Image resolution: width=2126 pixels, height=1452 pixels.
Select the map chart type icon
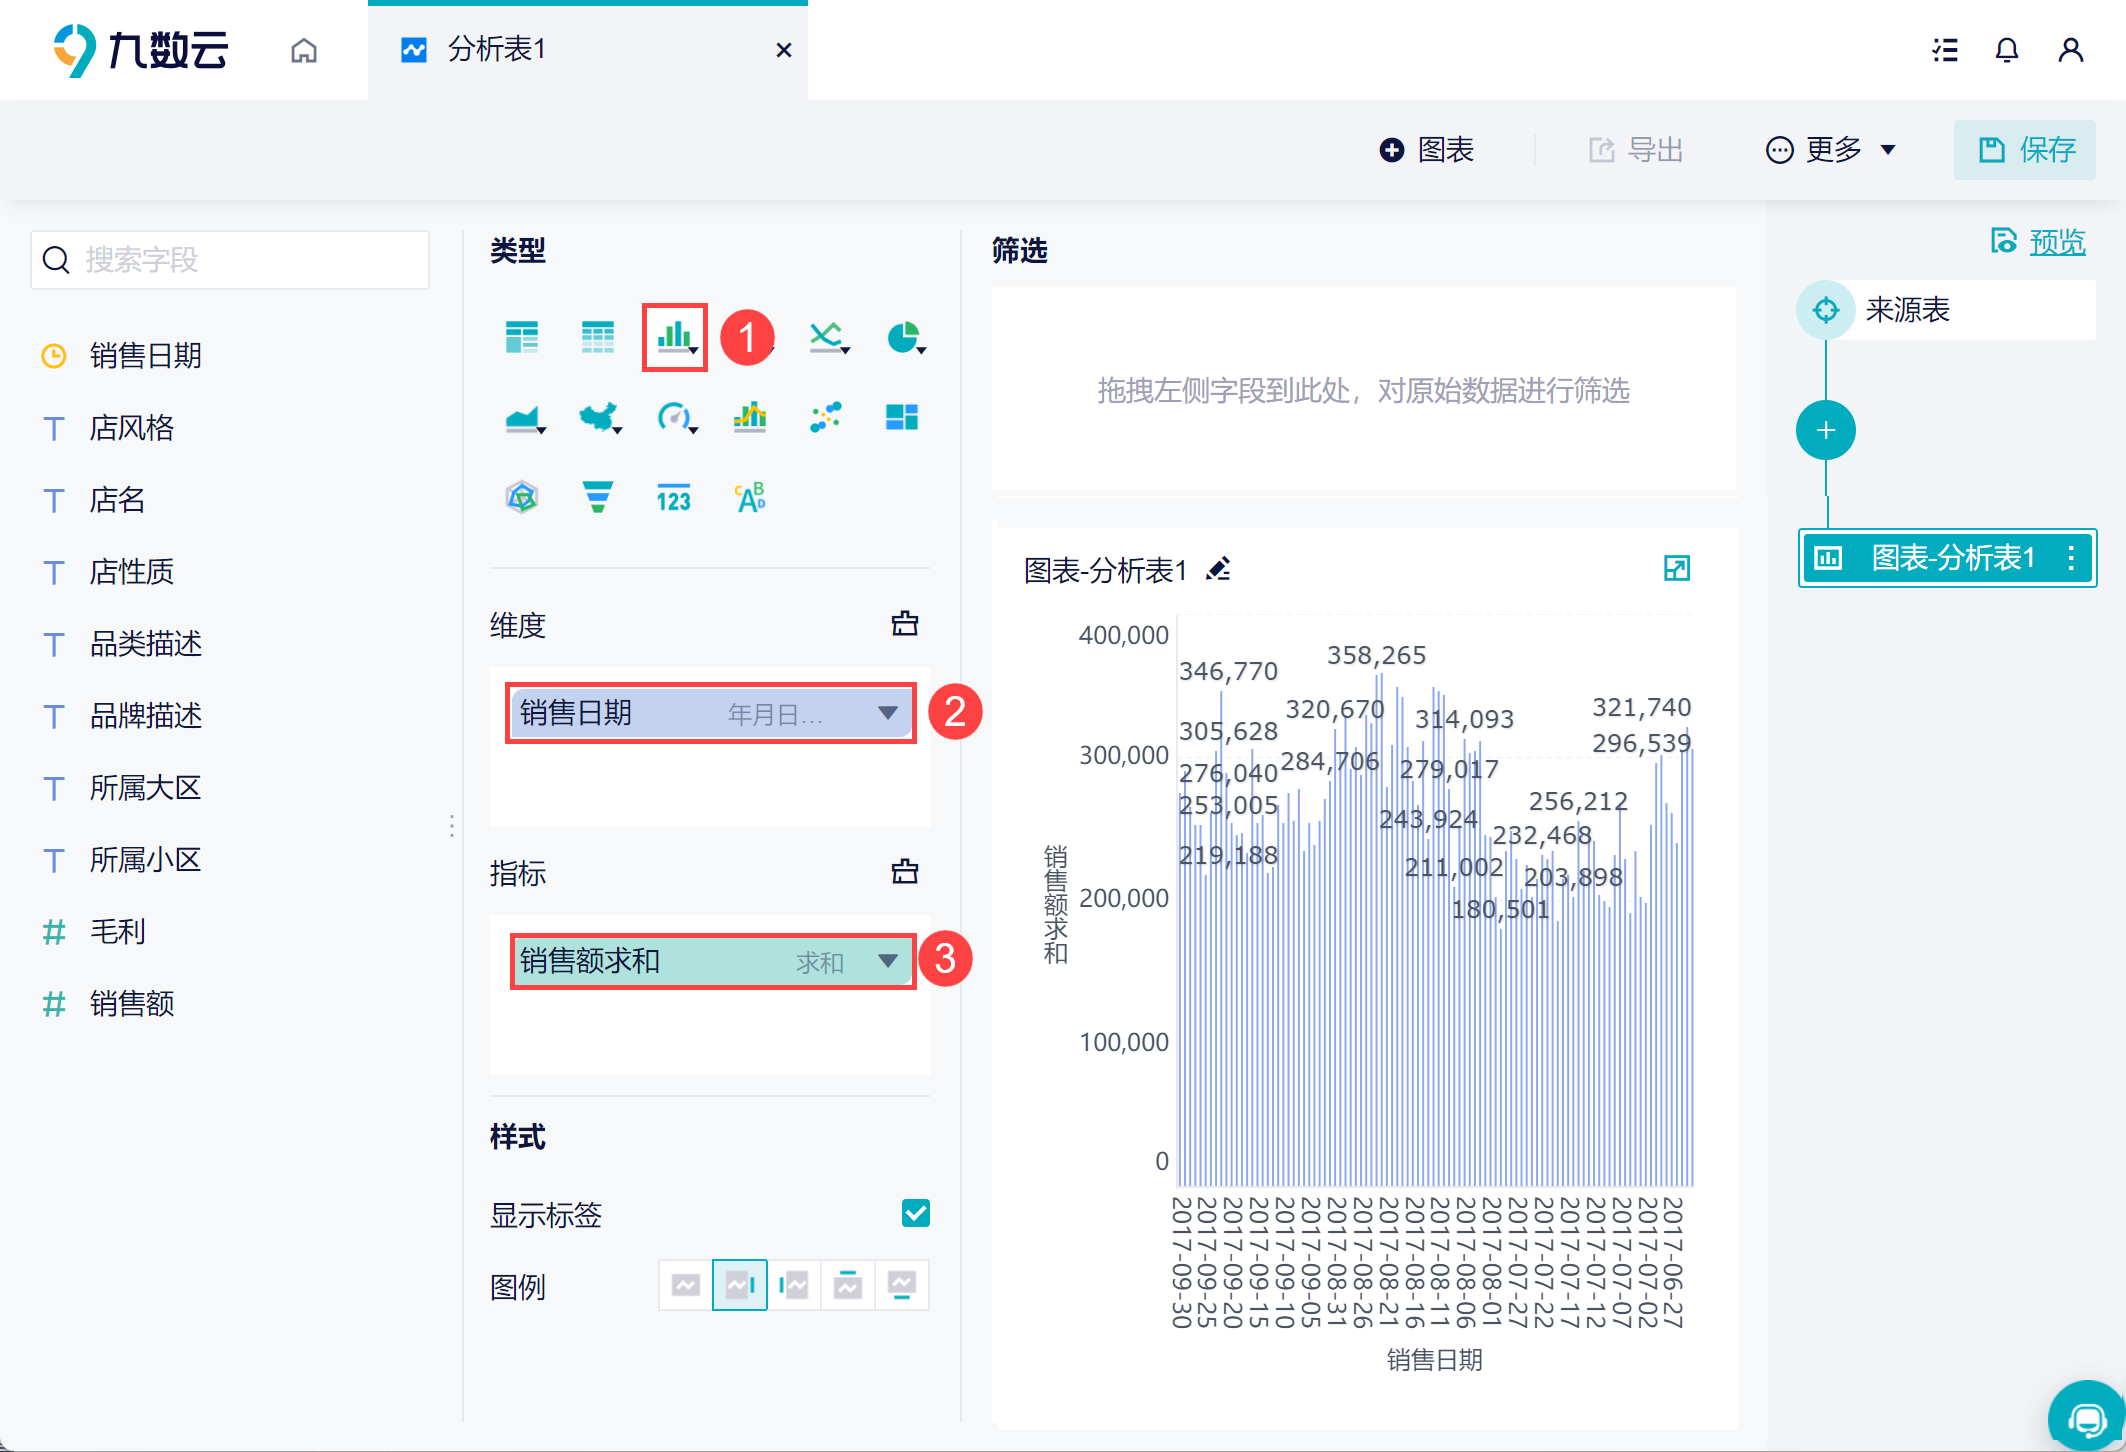(x=598, y=417)
